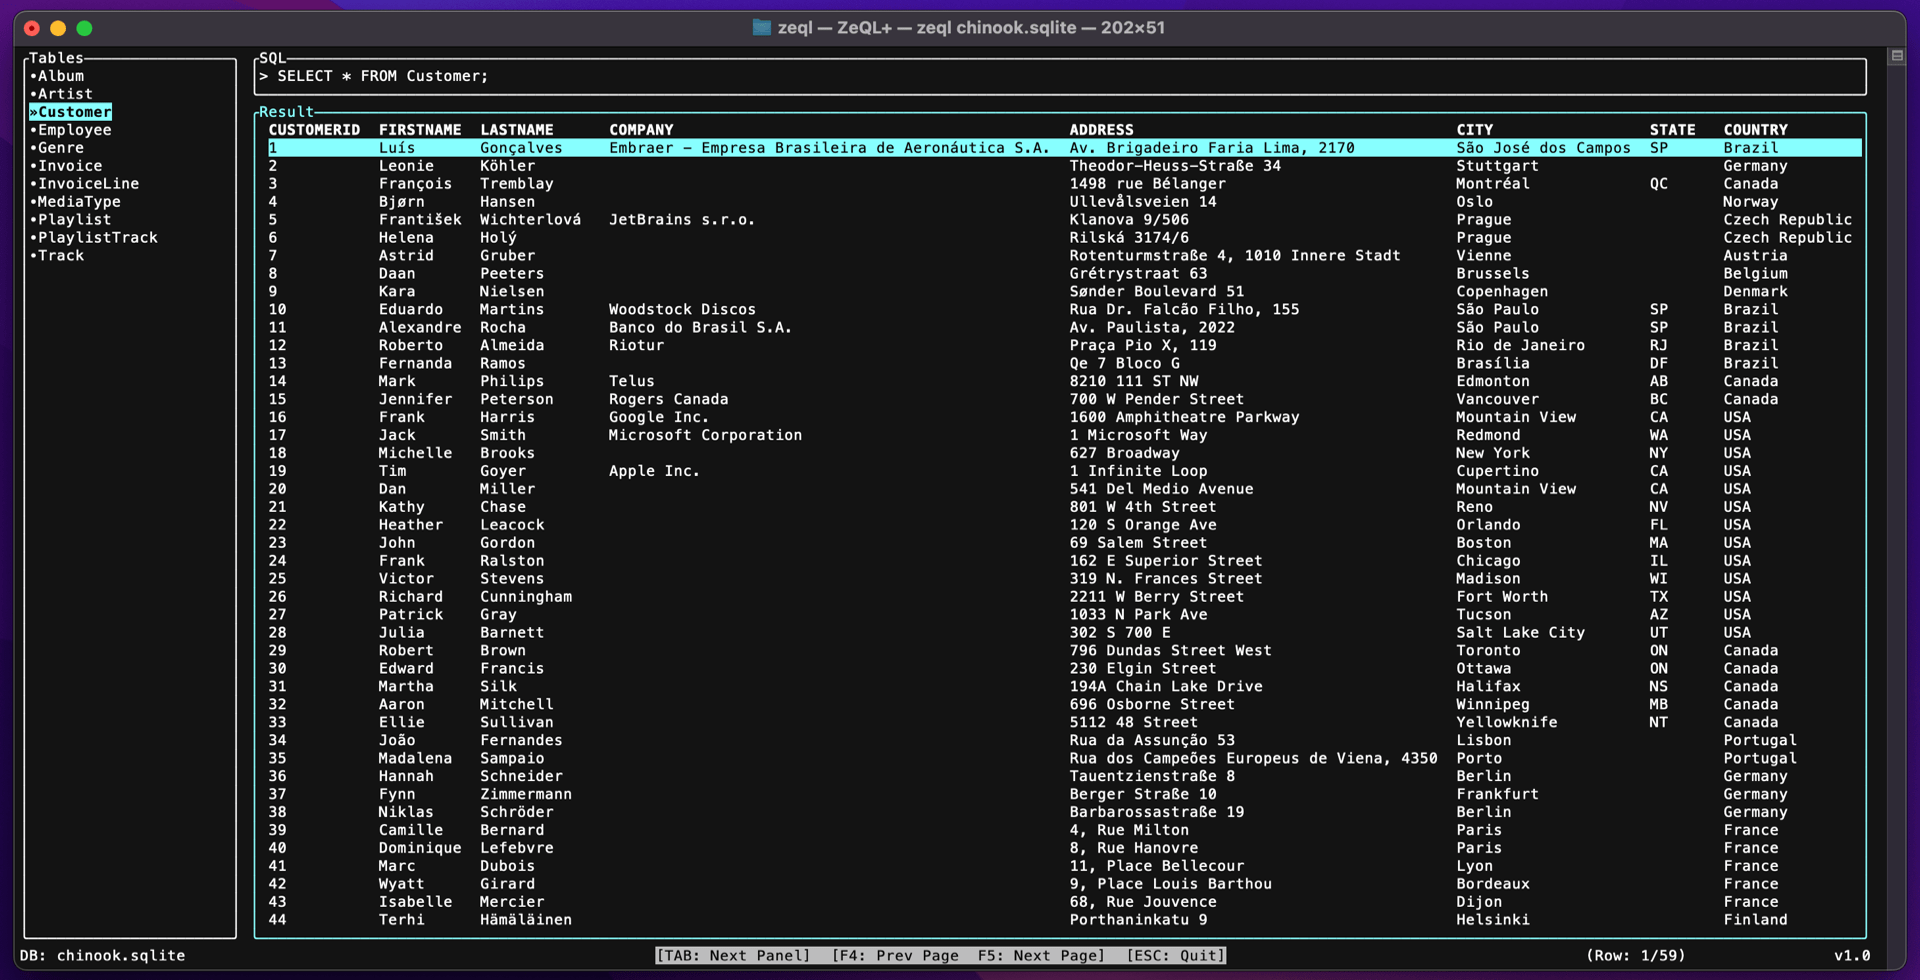Viewport: 1920px width, 980px height.
Task: Focus the SQL query input field
Action: pyautogui.click(x=1060, y=76)
